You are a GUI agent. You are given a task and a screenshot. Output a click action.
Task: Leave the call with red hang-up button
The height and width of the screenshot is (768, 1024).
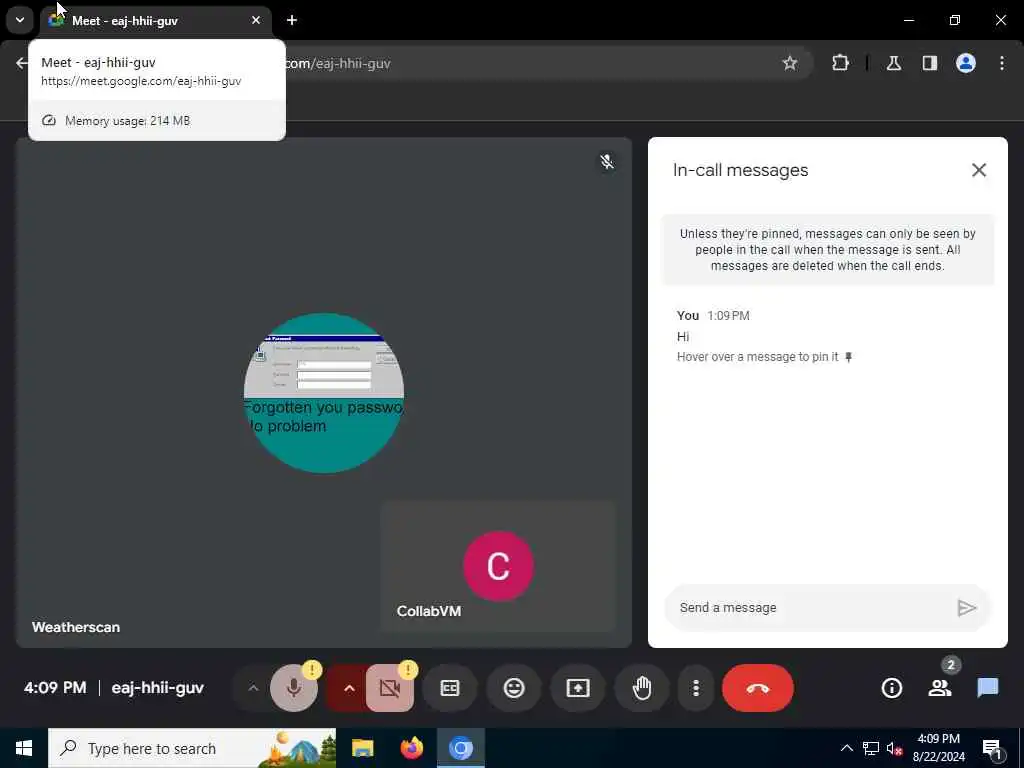(x=758, y=688)
